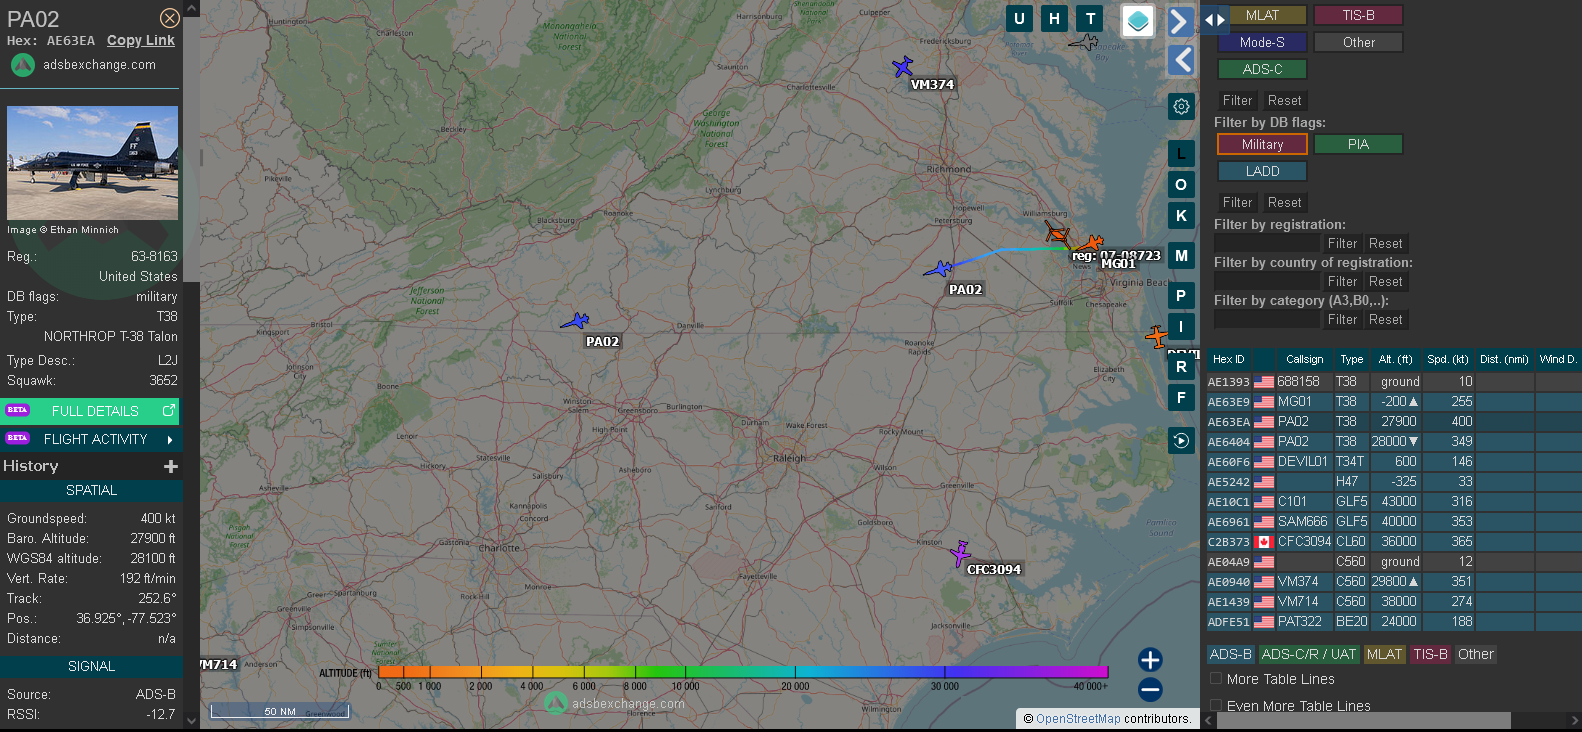Toggle the R map button
Screen dimensions: 1582x732
(x=1181, y=367)
